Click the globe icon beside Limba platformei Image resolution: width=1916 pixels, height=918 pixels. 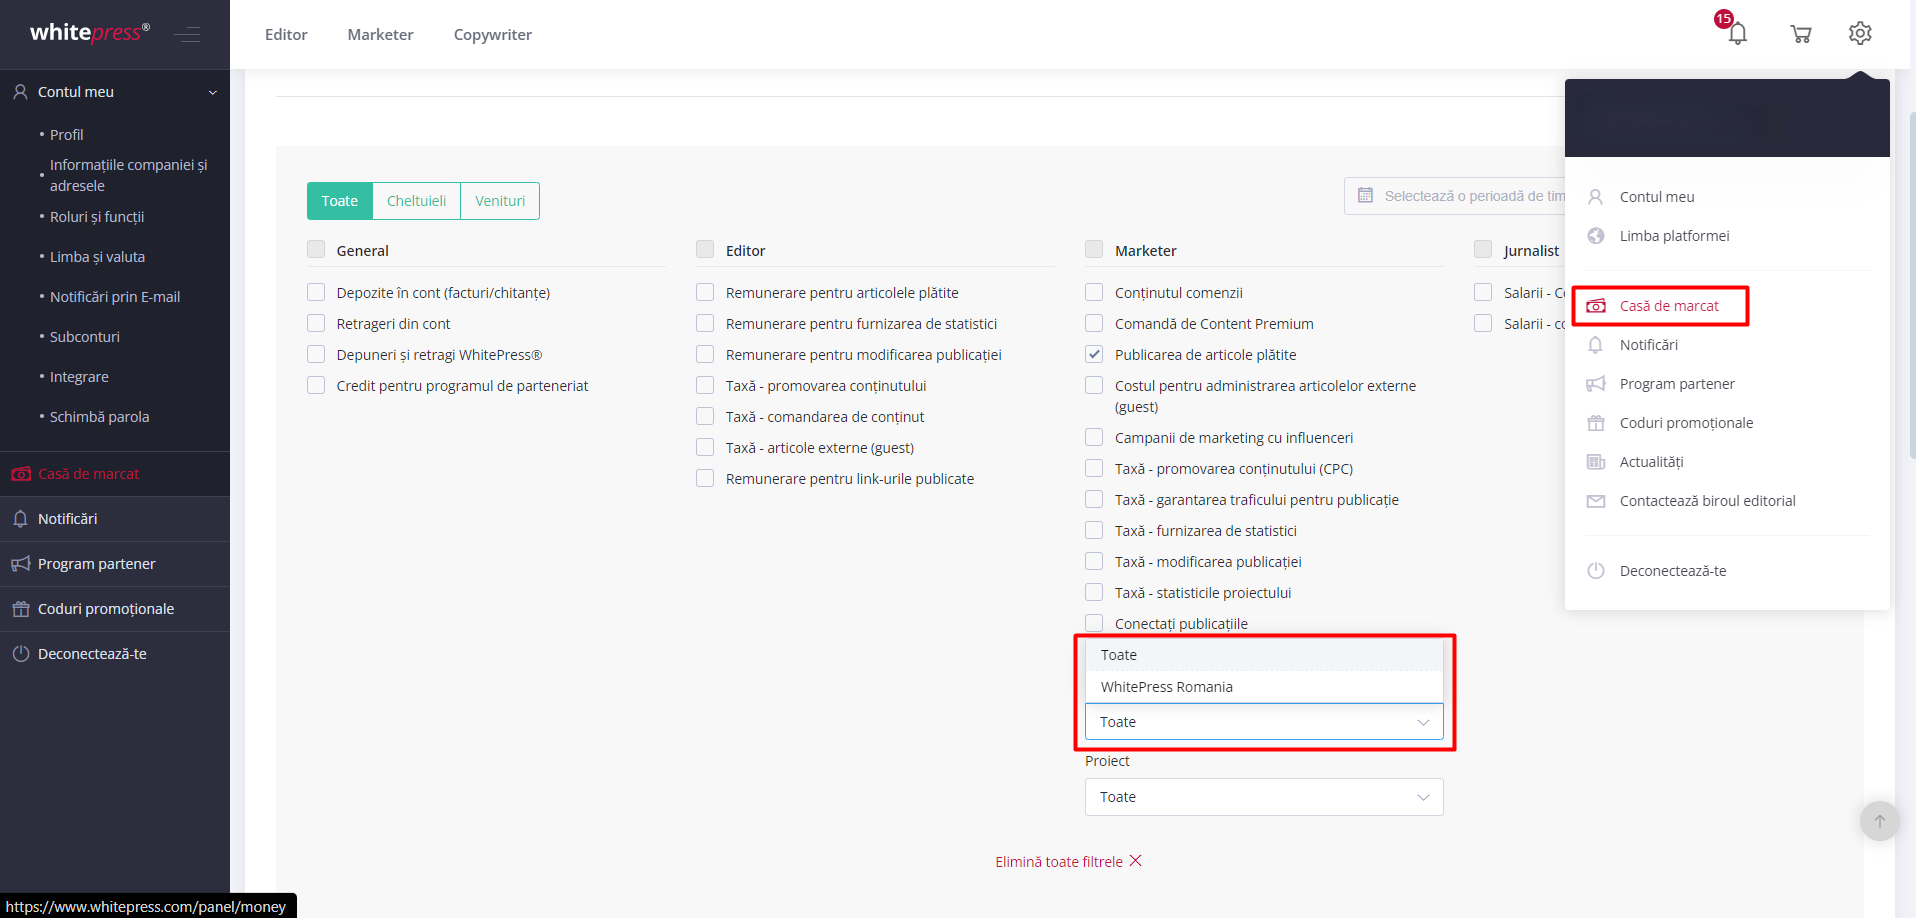pyautogui.click(x=1596, y=236)
